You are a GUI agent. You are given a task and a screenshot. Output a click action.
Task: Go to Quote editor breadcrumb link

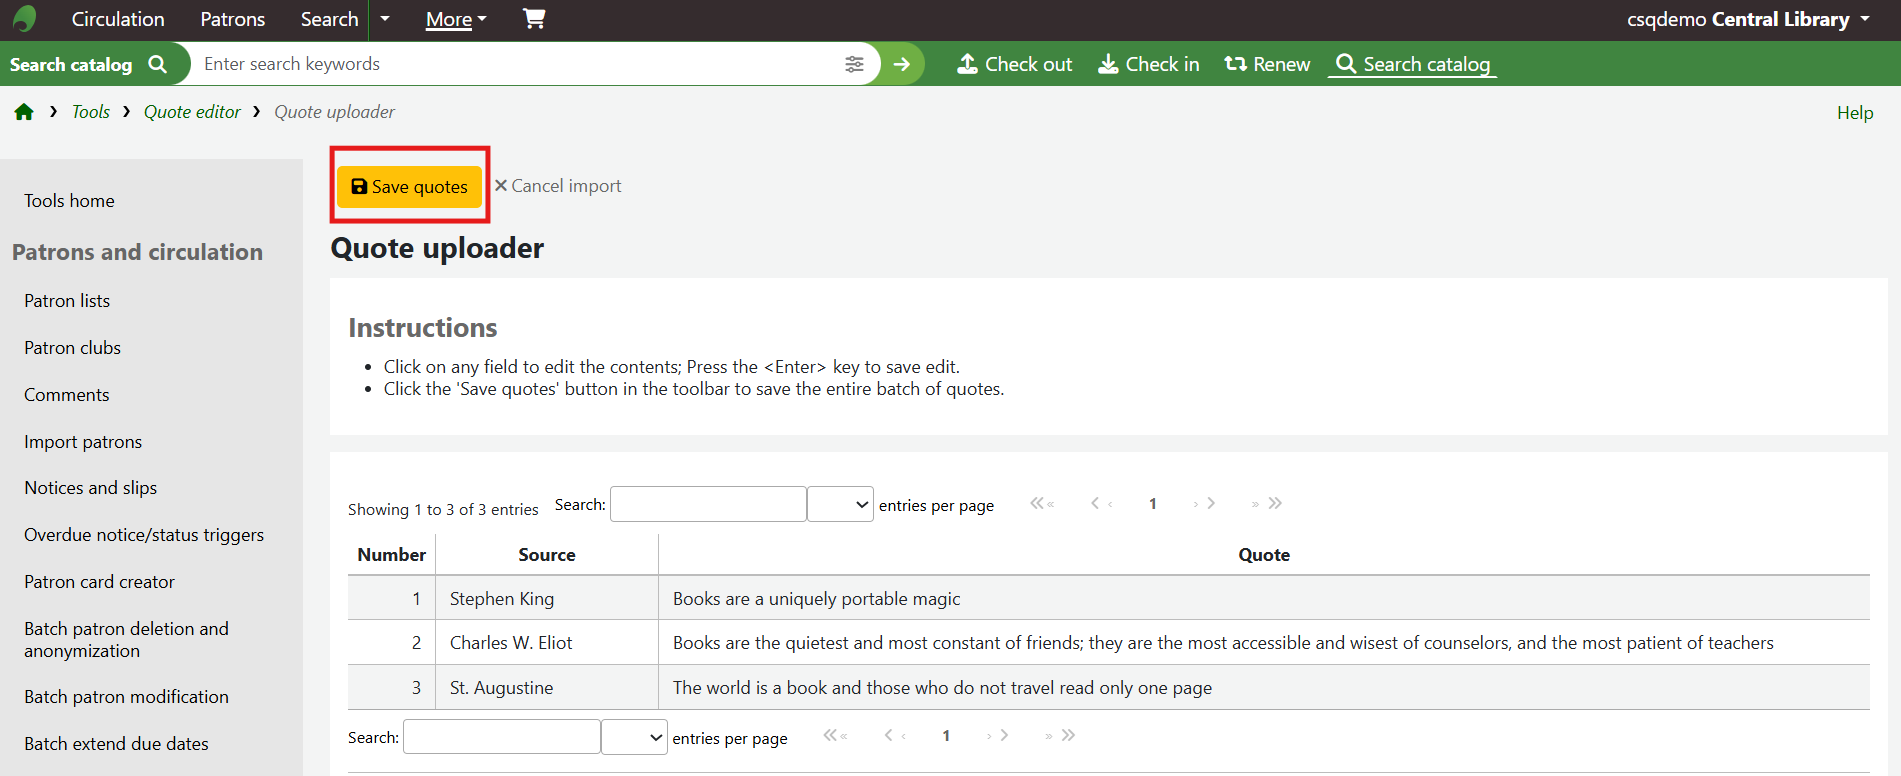pos(192,112)
